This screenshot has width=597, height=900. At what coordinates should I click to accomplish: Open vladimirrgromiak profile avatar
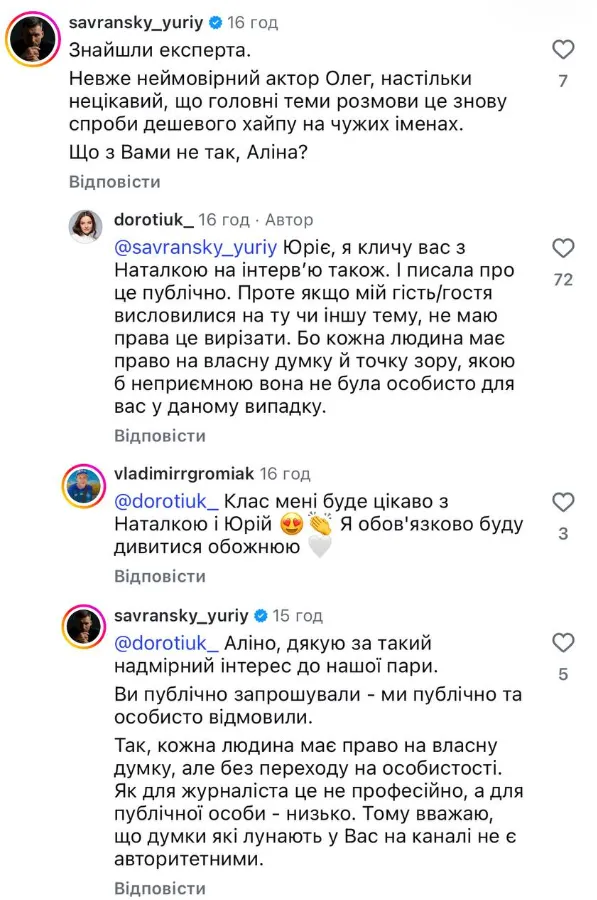click(84, 487)
